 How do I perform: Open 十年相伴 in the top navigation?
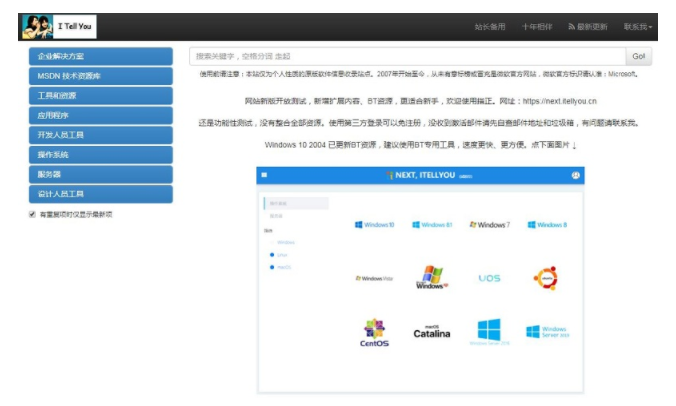pyautogui.click(x=536, y=27)
